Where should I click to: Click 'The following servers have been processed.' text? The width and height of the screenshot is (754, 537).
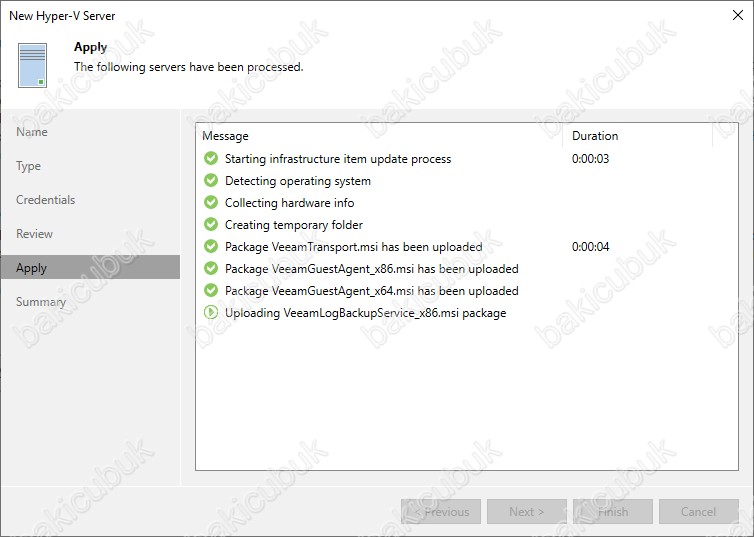click(x=188, y=67)
